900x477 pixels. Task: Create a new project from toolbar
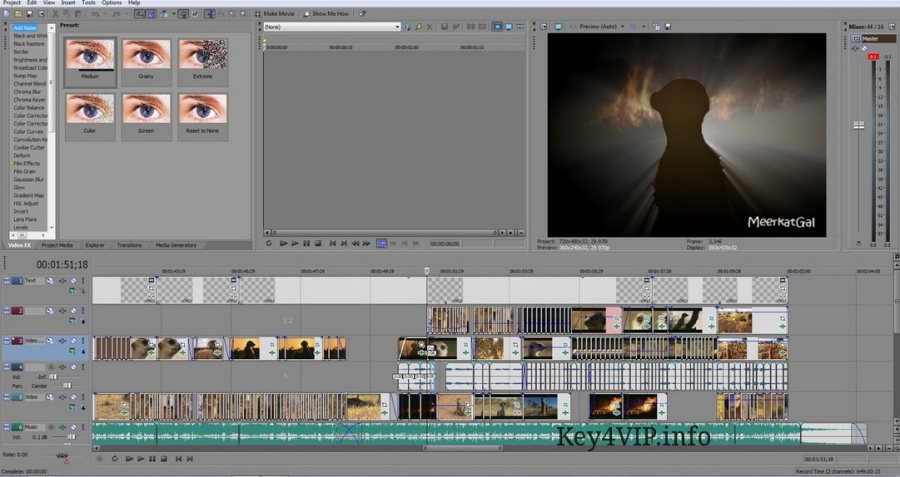click(6, 13)
